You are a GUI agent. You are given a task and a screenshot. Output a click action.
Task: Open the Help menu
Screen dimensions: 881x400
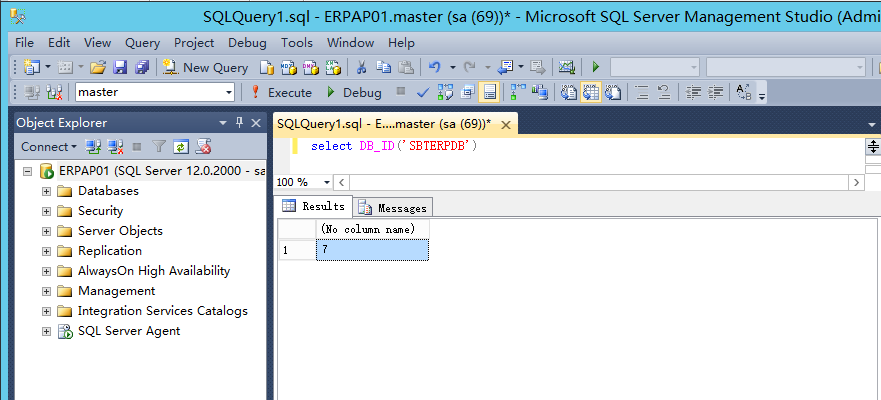coord(401,43)
